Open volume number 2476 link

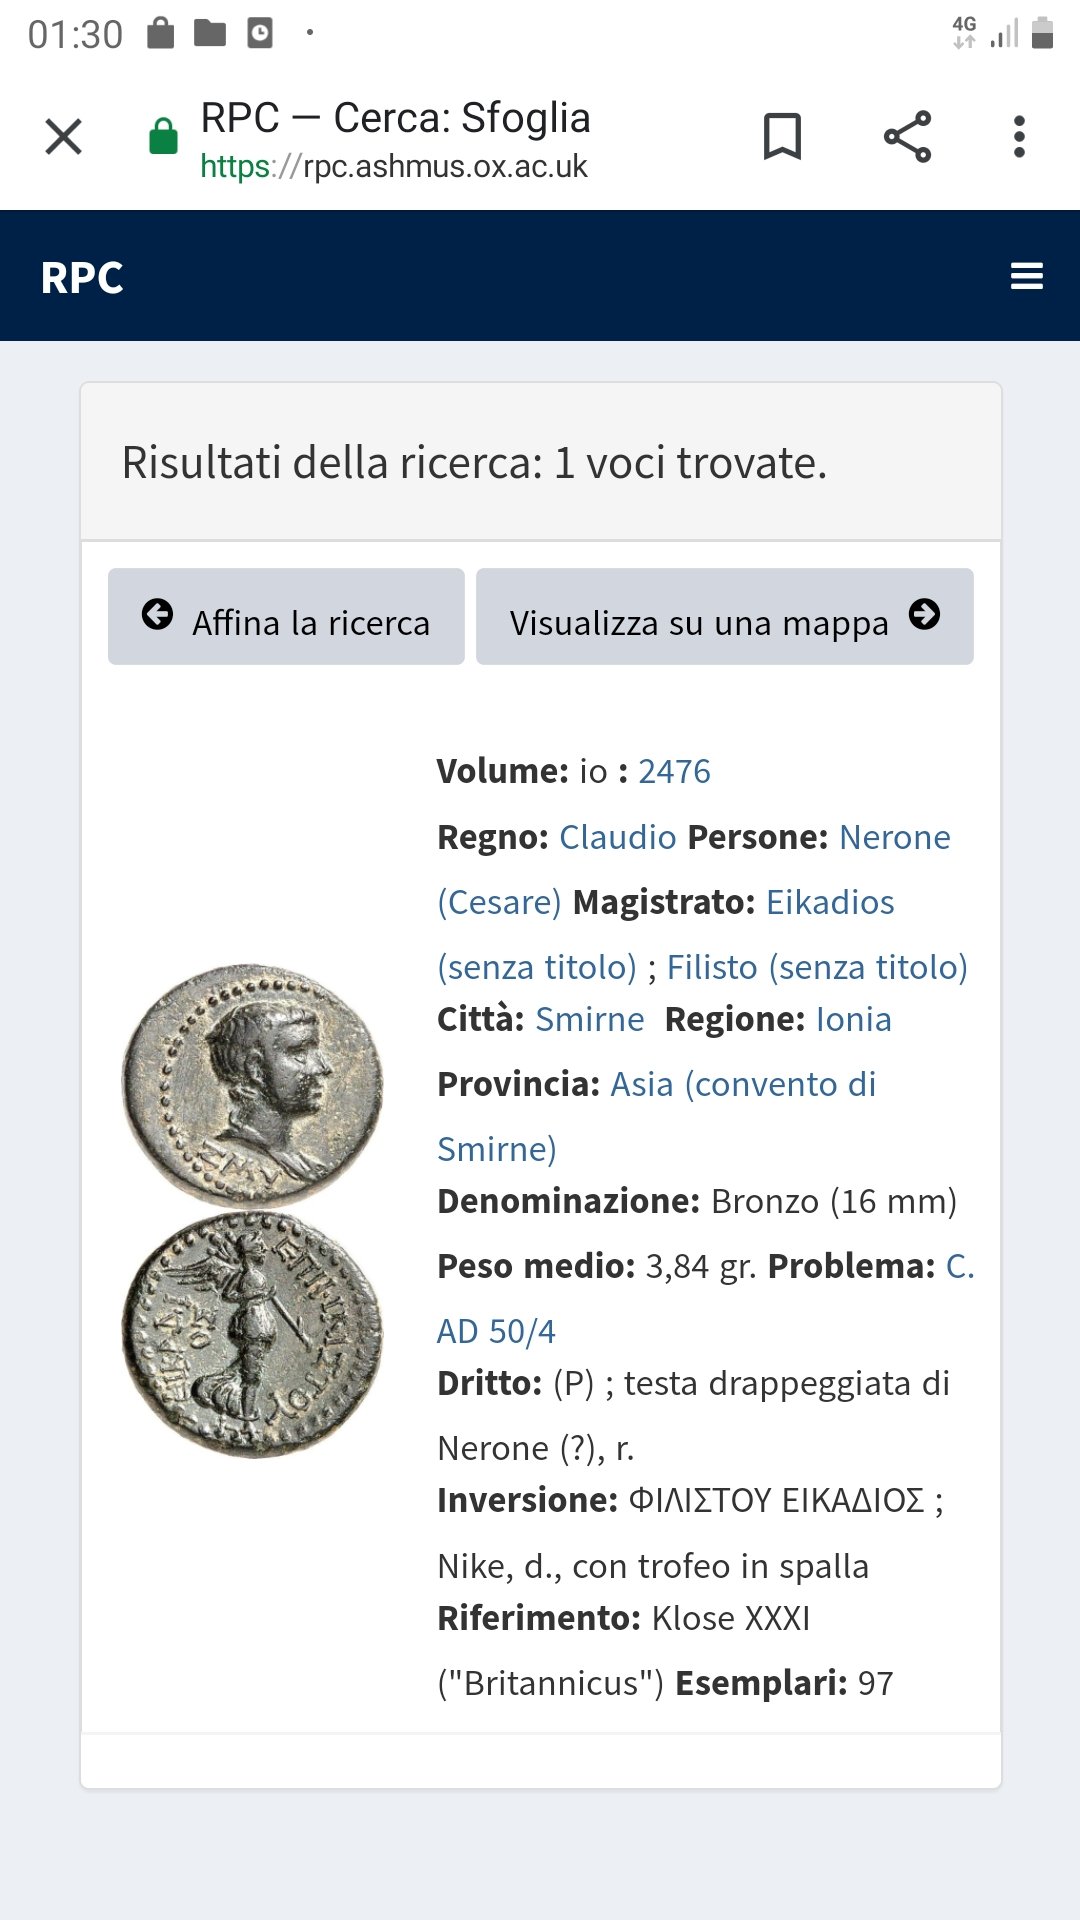(674, 772)
